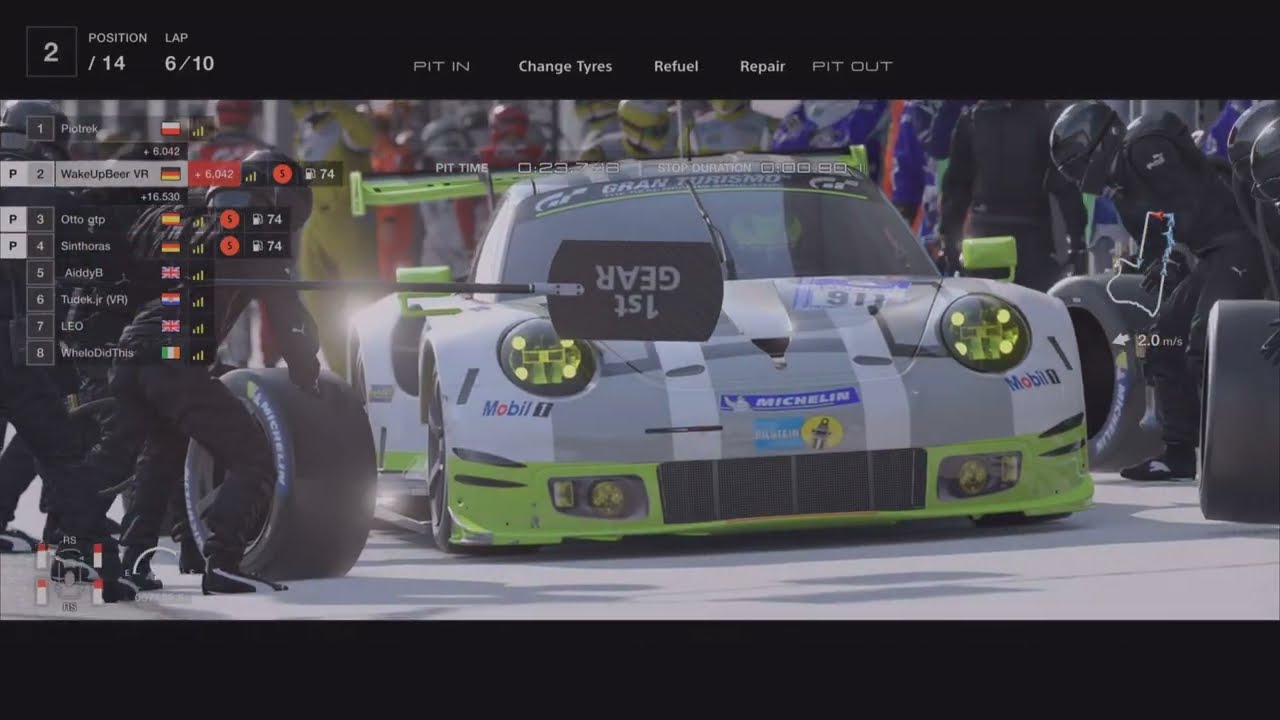Image resolution: width=1280 pixels, height=720 pixels.
Task: Click Tudek.jr (VR)'s Croatian flag icon
Action: 170,300
